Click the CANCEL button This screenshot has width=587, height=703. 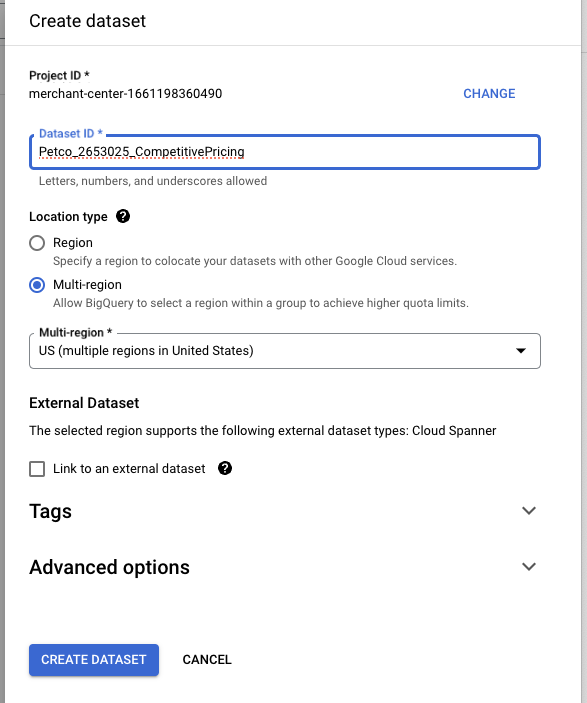[207, 660]
